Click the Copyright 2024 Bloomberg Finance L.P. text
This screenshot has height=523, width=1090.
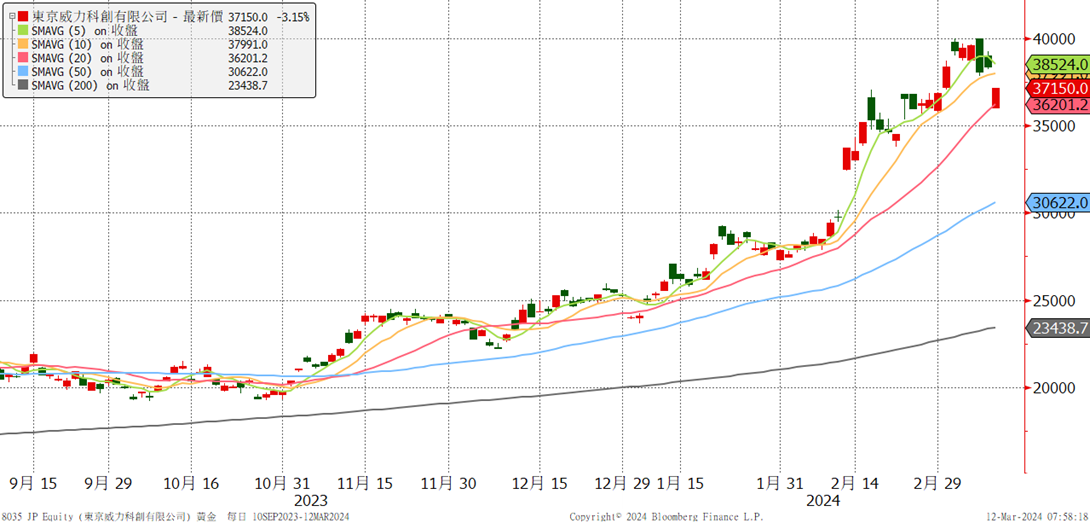666,517
